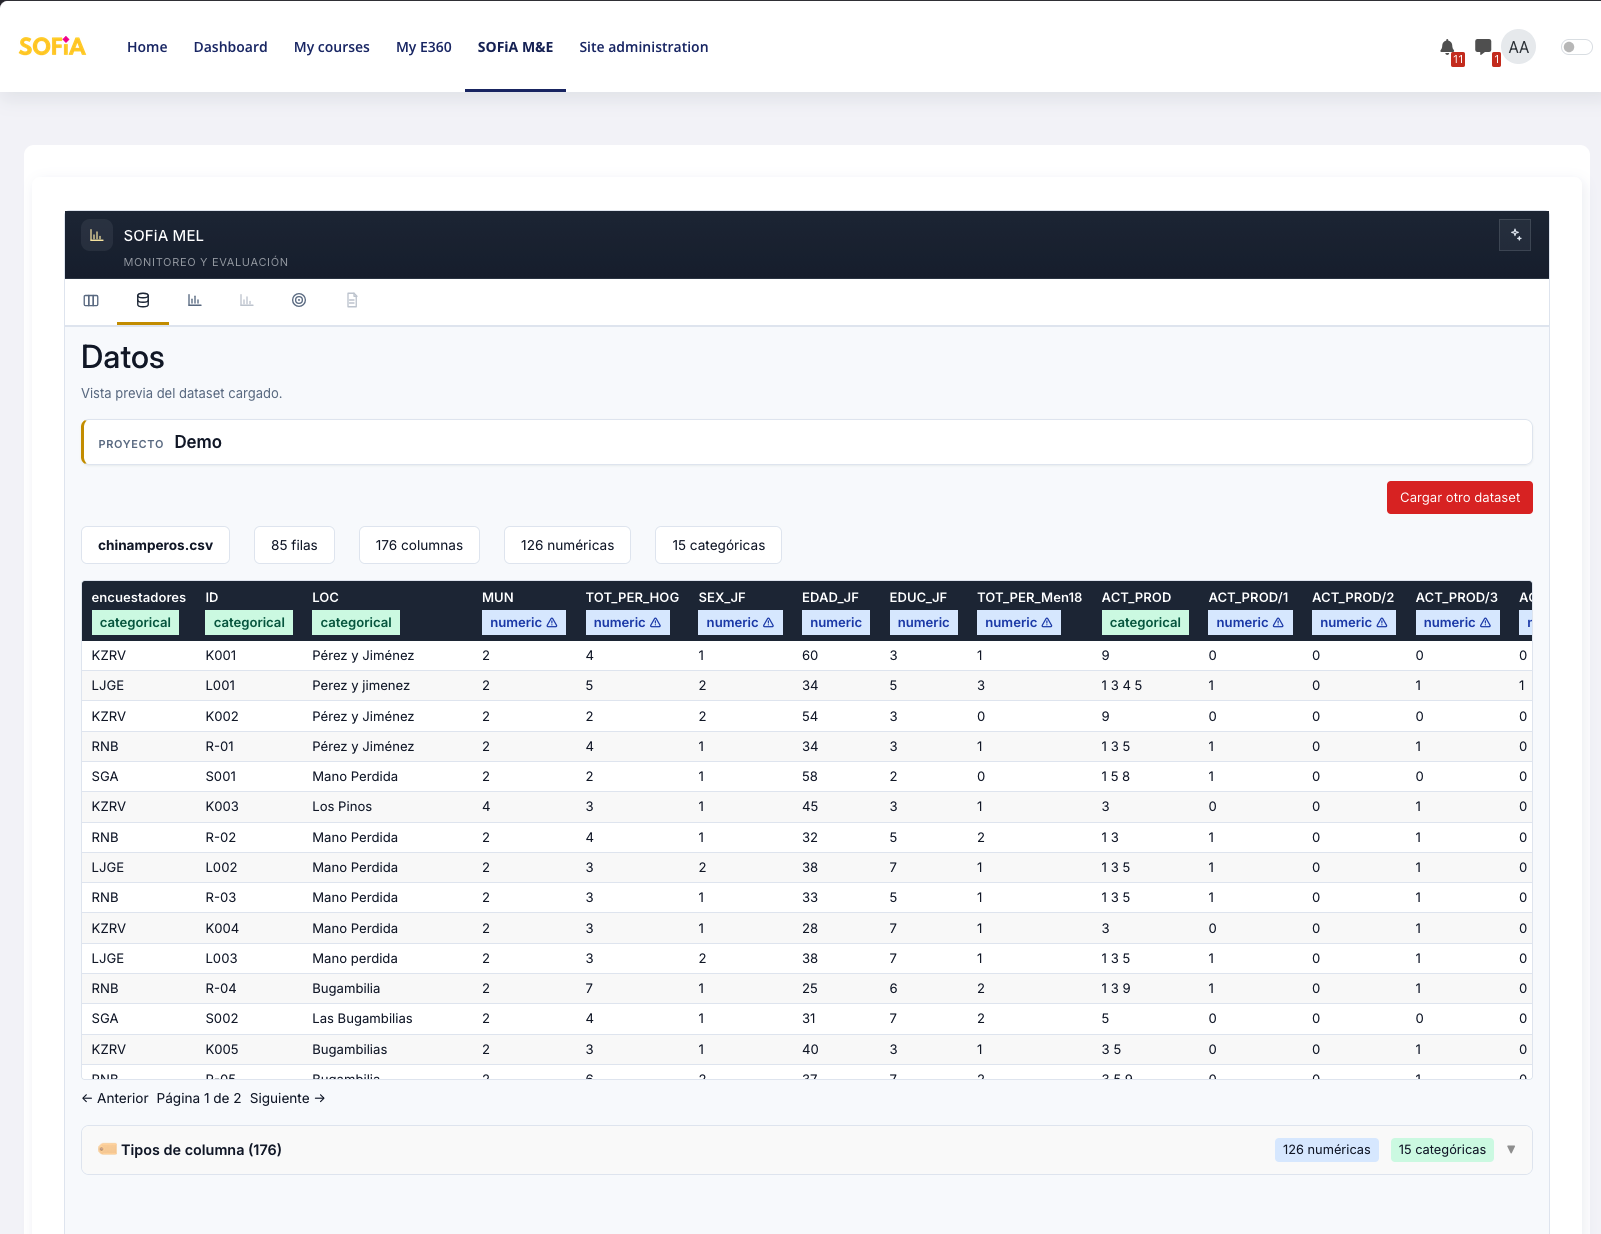This screenshot has height=1234, width=1601.
Task: Open the Site administration menu item
Action: pyautogui.click(x=644, y=47)
